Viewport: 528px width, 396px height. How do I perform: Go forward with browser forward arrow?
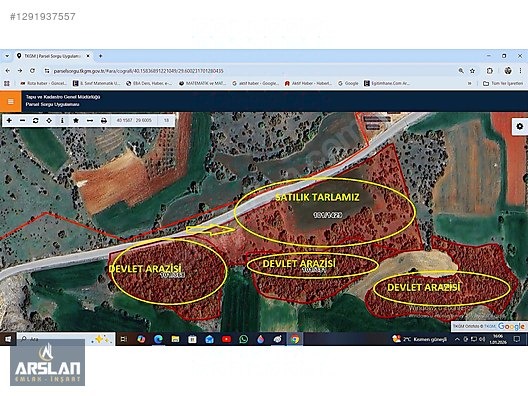pyautogui.click(x=20, y=71)
